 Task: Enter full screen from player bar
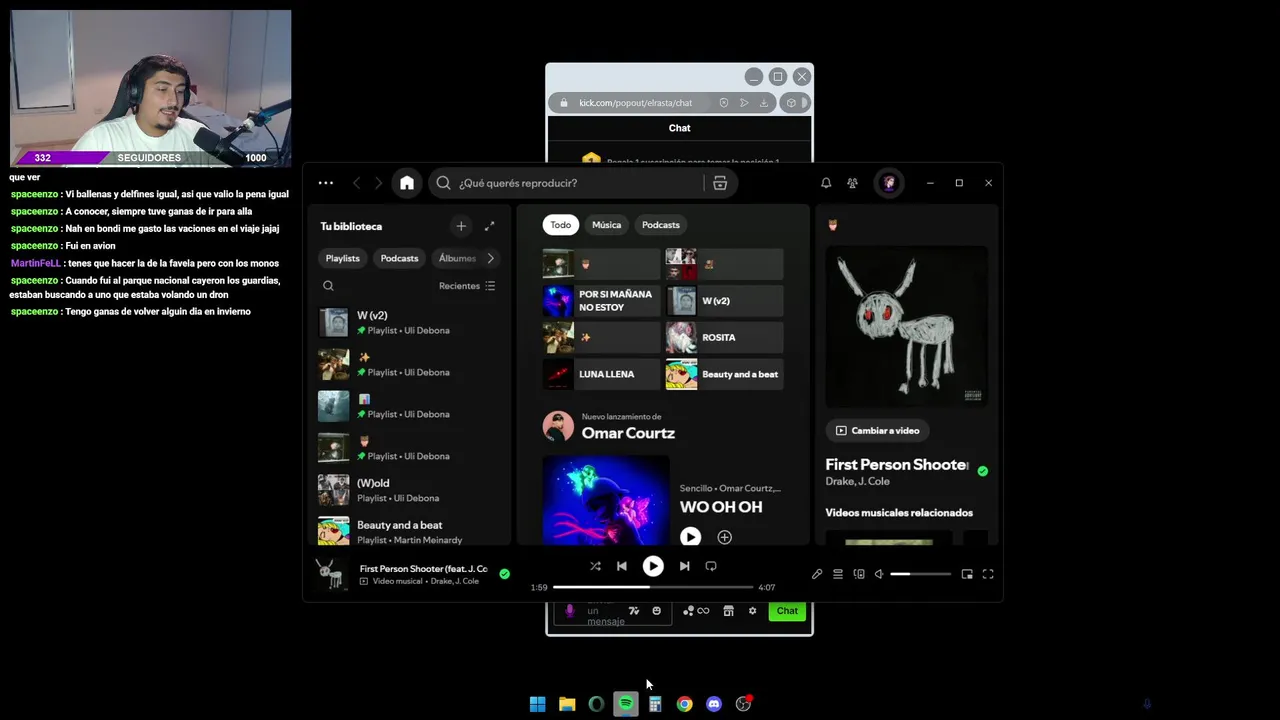pyautogui.click(x=988, y=574)
